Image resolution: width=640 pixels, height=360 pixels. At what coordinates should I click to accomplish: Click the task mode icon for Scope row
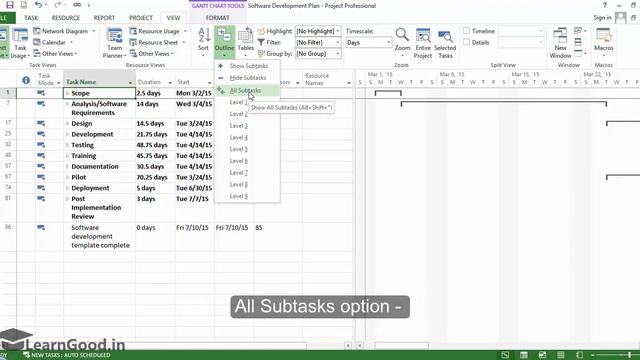41,93
